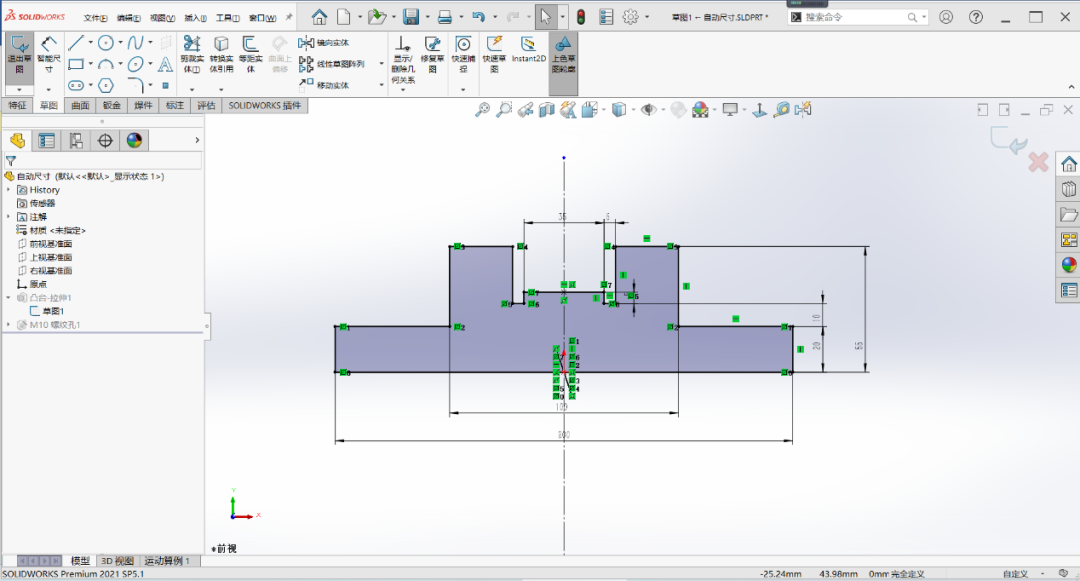The width and height of the screenshot is (1080, 581).
Task: Open View Orientation dropdown arrow
Action: coord(603,109)
